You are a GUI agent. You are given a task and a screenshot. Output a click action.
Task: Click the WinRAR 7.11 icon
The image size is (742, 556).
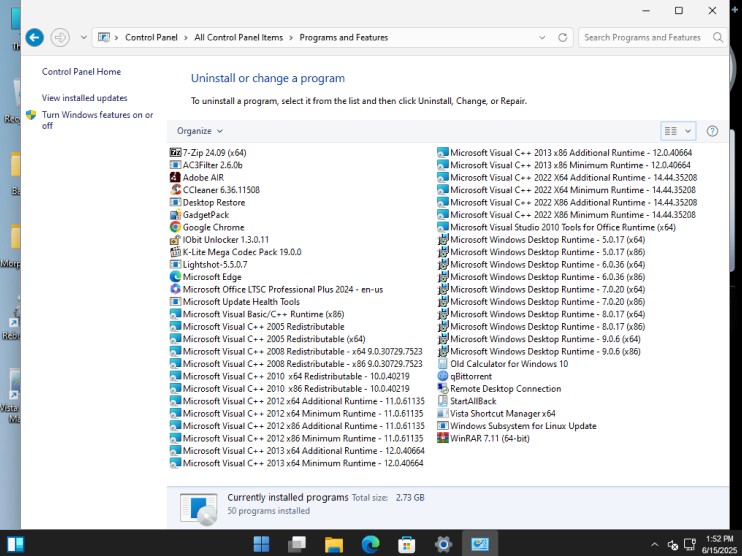point(442,438)
